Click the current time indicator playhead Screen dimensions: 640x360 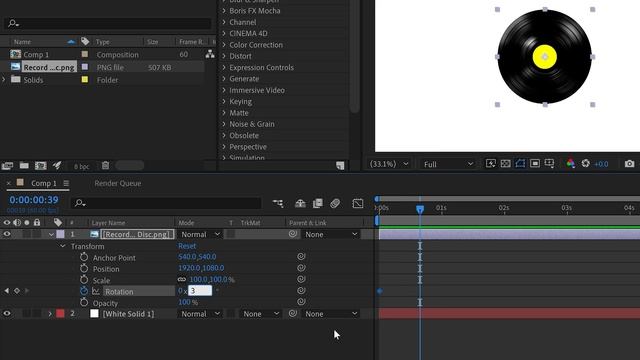point(420,209)
